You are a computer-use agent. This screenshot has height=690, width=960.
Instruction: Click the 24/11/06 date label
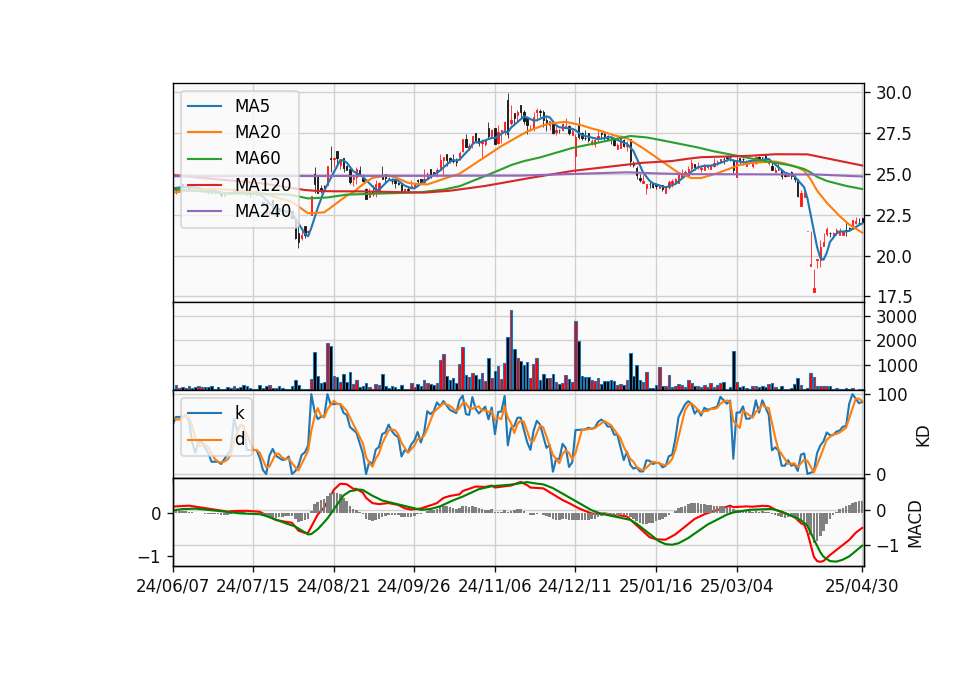point(495,586)
